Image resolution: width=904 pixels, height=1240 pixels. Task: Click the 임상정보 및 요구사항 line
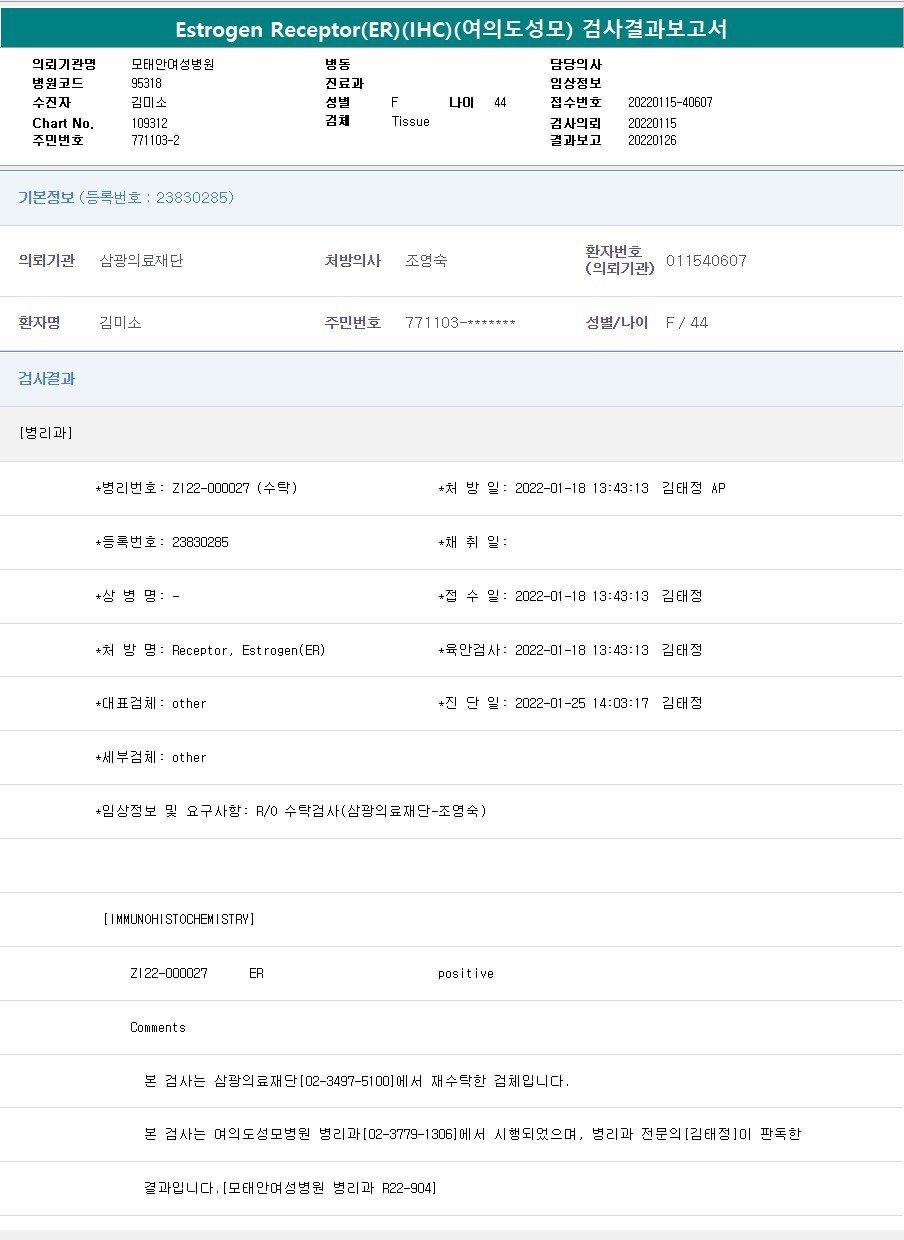[291, 811]
